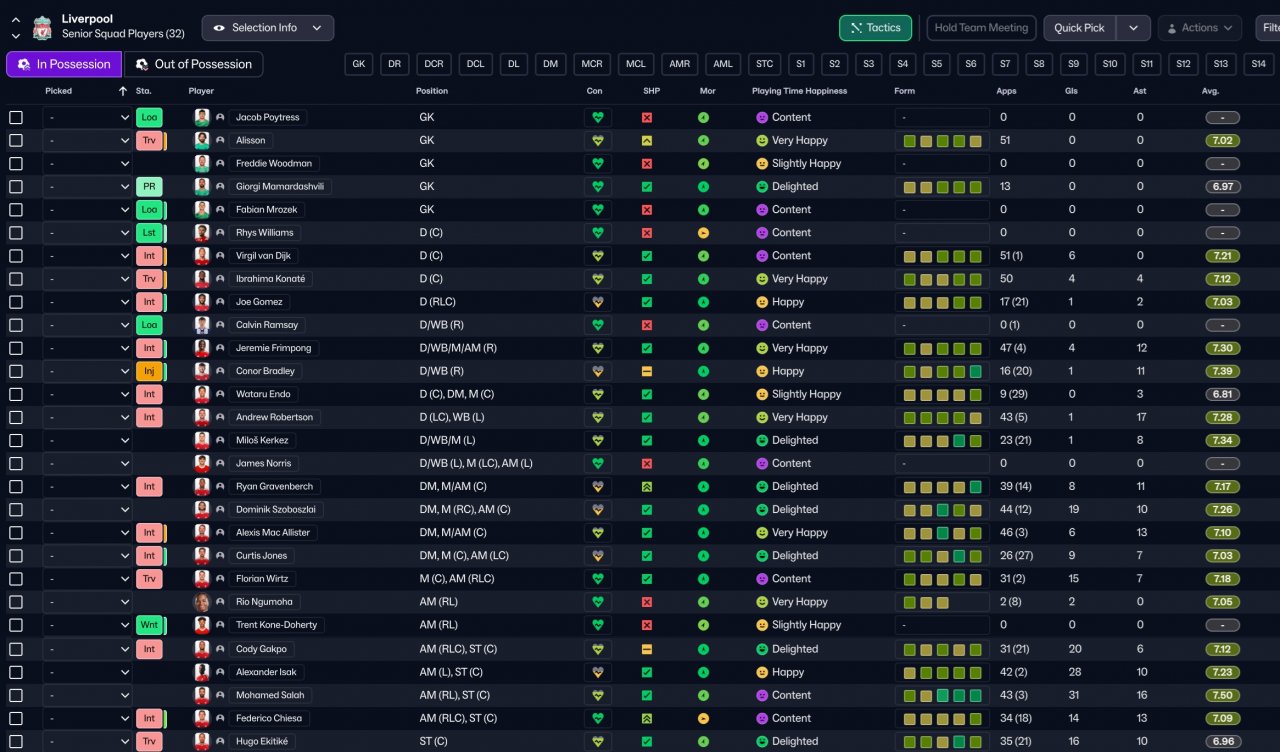1280x752 pixels.
Task: Click the Content face icon for Calvin Ramsay
Action: point(762,325)
